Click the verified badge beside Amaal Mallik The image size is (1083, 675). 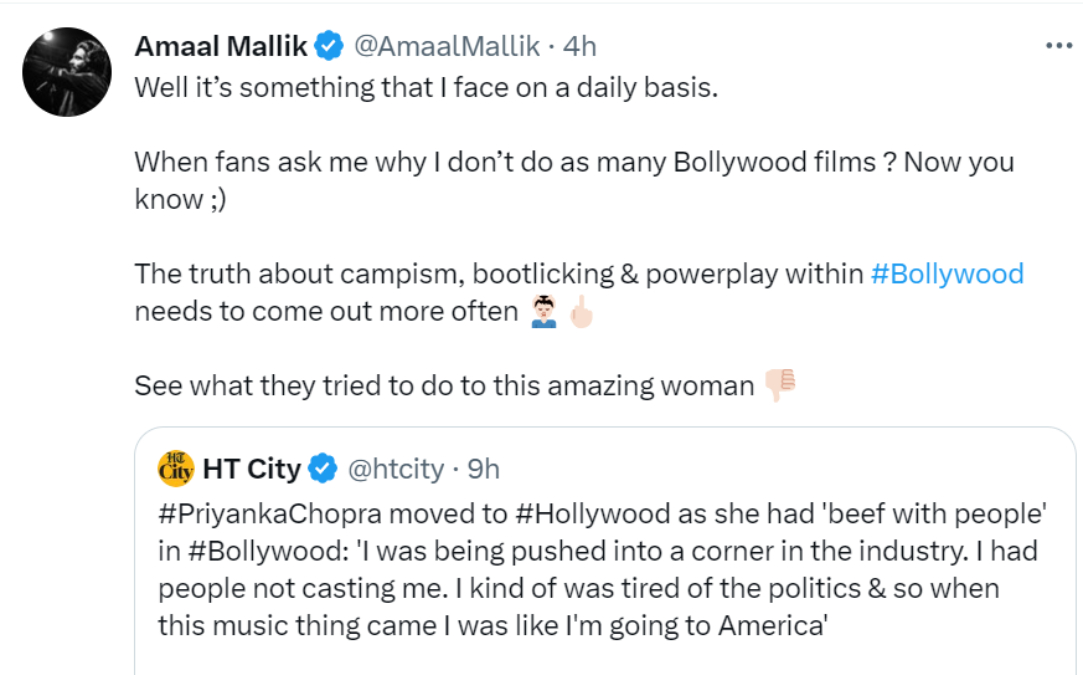pyautogui.click(x=331, y=46)
